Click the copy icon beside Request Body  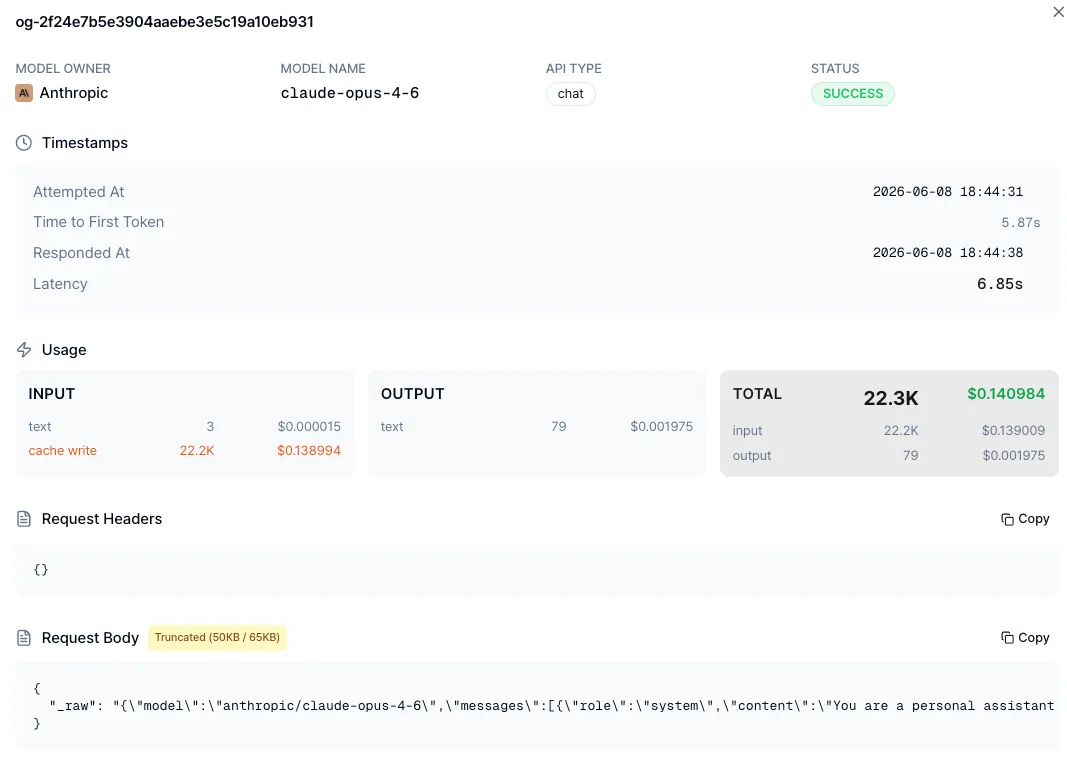[x=1007, y=638]
